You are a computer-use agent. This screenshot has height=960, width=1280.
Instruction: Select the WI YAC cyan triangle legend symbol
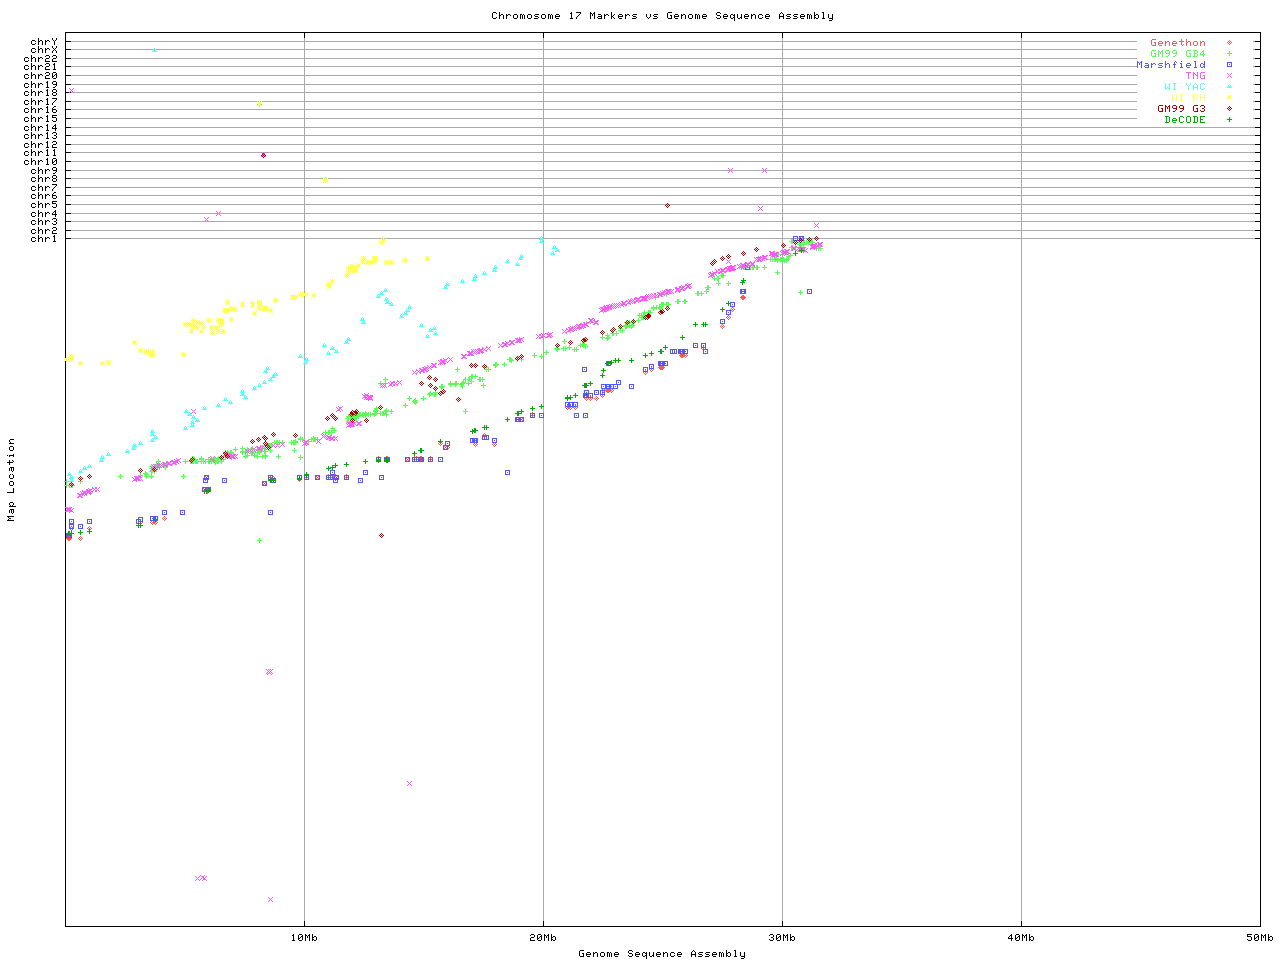[x=1229, y=87]
